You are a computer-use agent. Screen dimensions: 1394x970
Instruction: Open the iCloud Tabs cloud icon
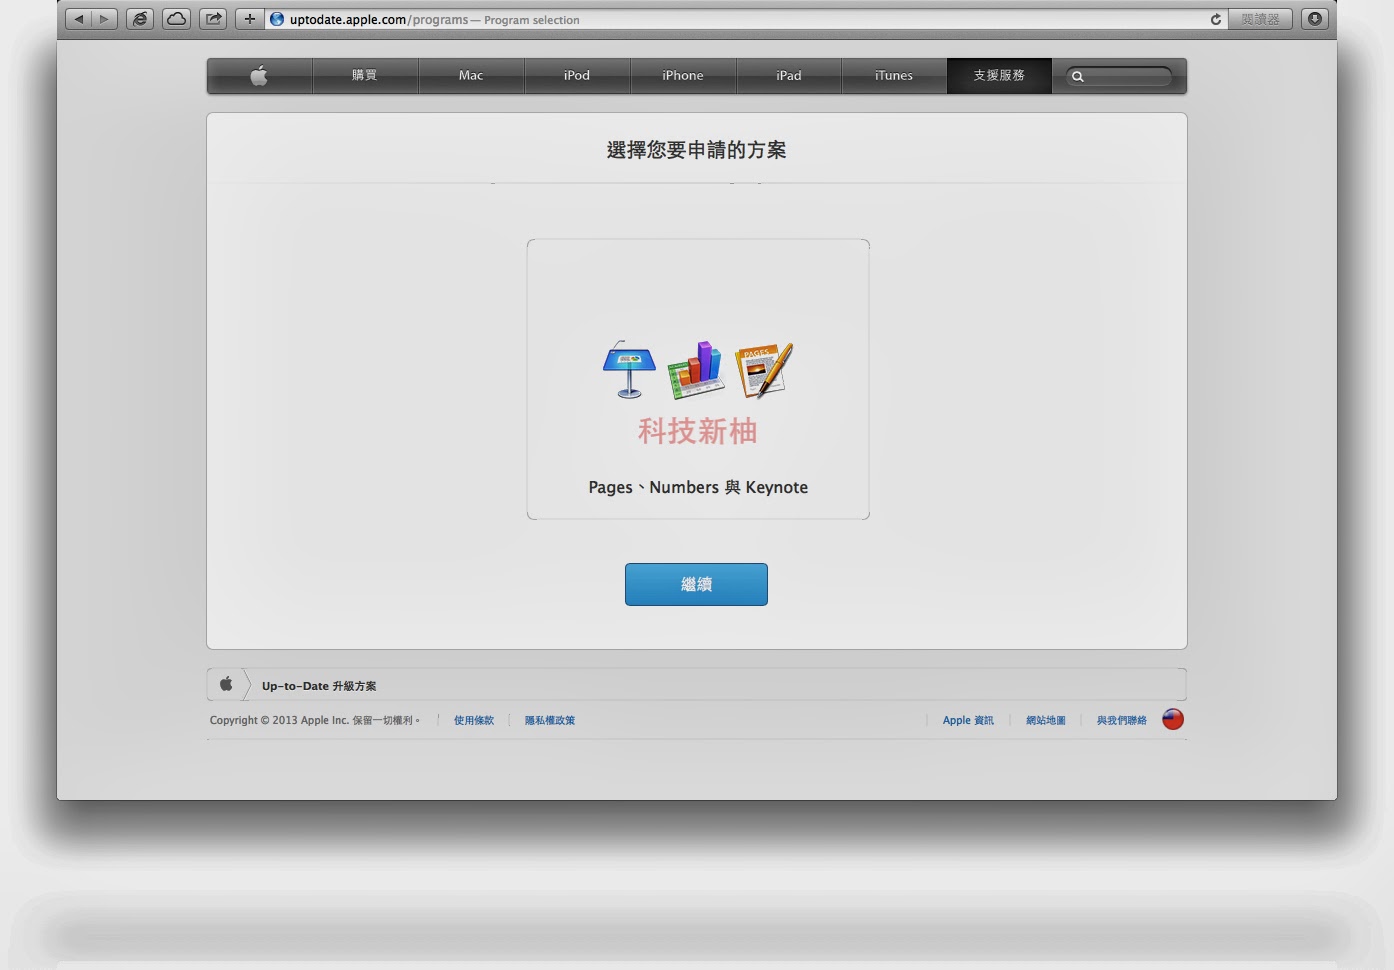(x=177, y=19)
